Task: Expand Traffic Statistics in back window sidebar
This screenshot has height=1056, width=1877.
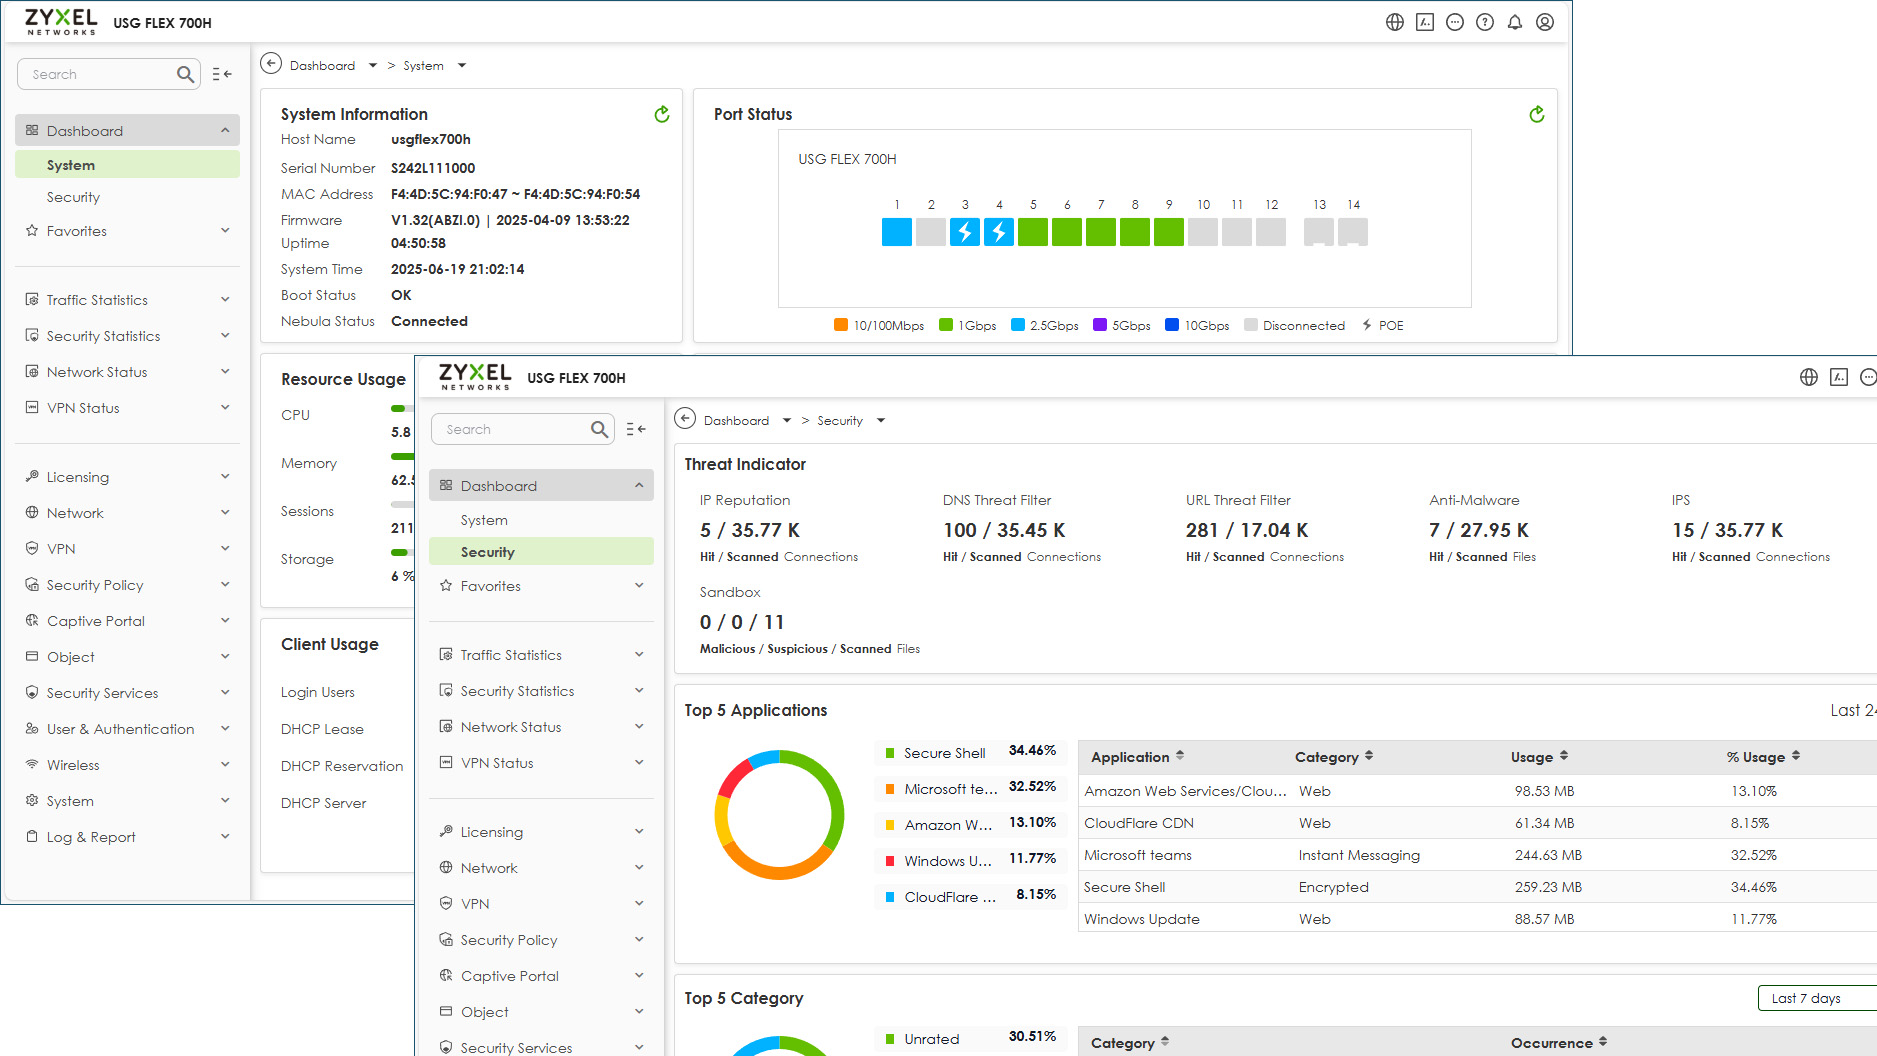Action: coord(127,300)
